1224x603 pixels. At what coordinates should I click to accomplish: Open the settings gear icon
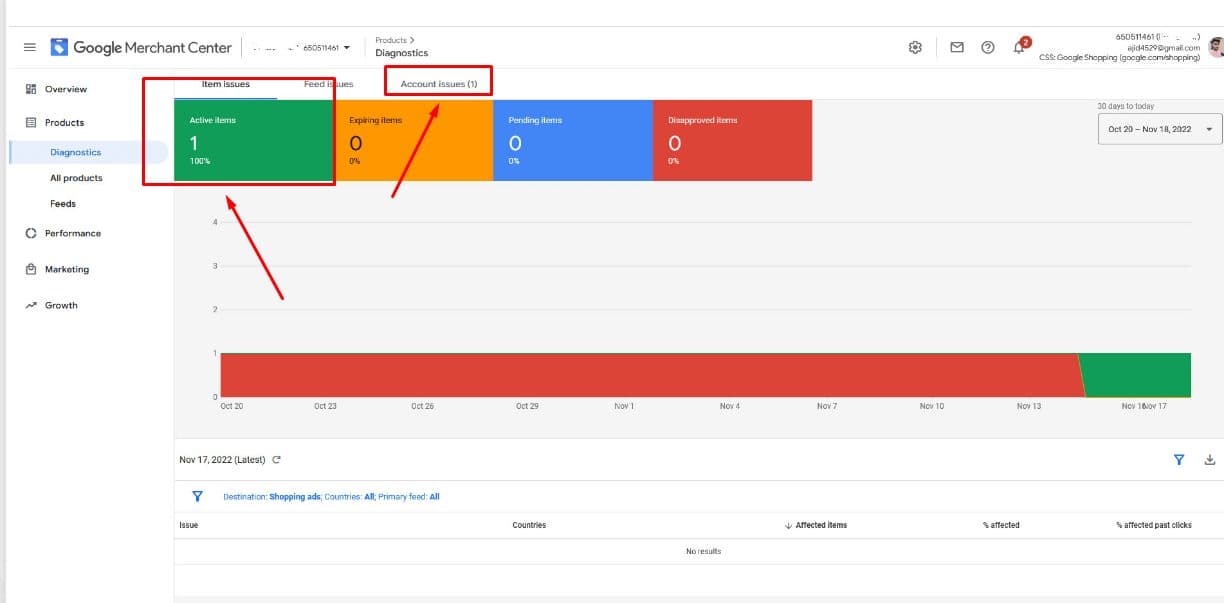915,47
